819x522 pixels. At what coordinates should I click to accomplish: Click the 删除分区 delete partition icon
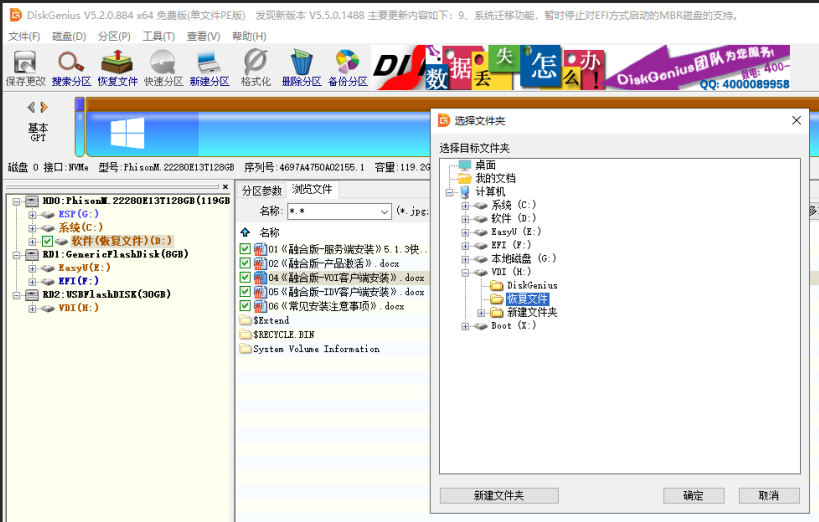[301, 66]
